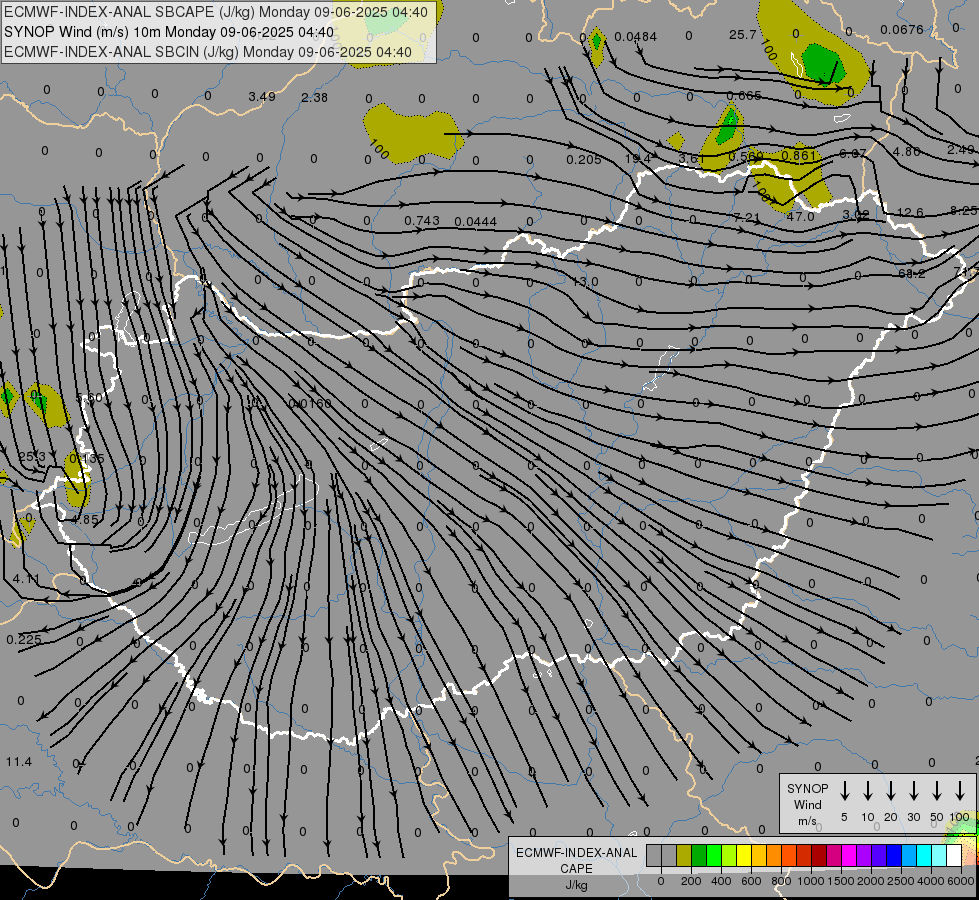Viewport: 979px width, 900px height.
Task: Click the 200 tick label in CAPE legend
Action: tap(691, 881)
